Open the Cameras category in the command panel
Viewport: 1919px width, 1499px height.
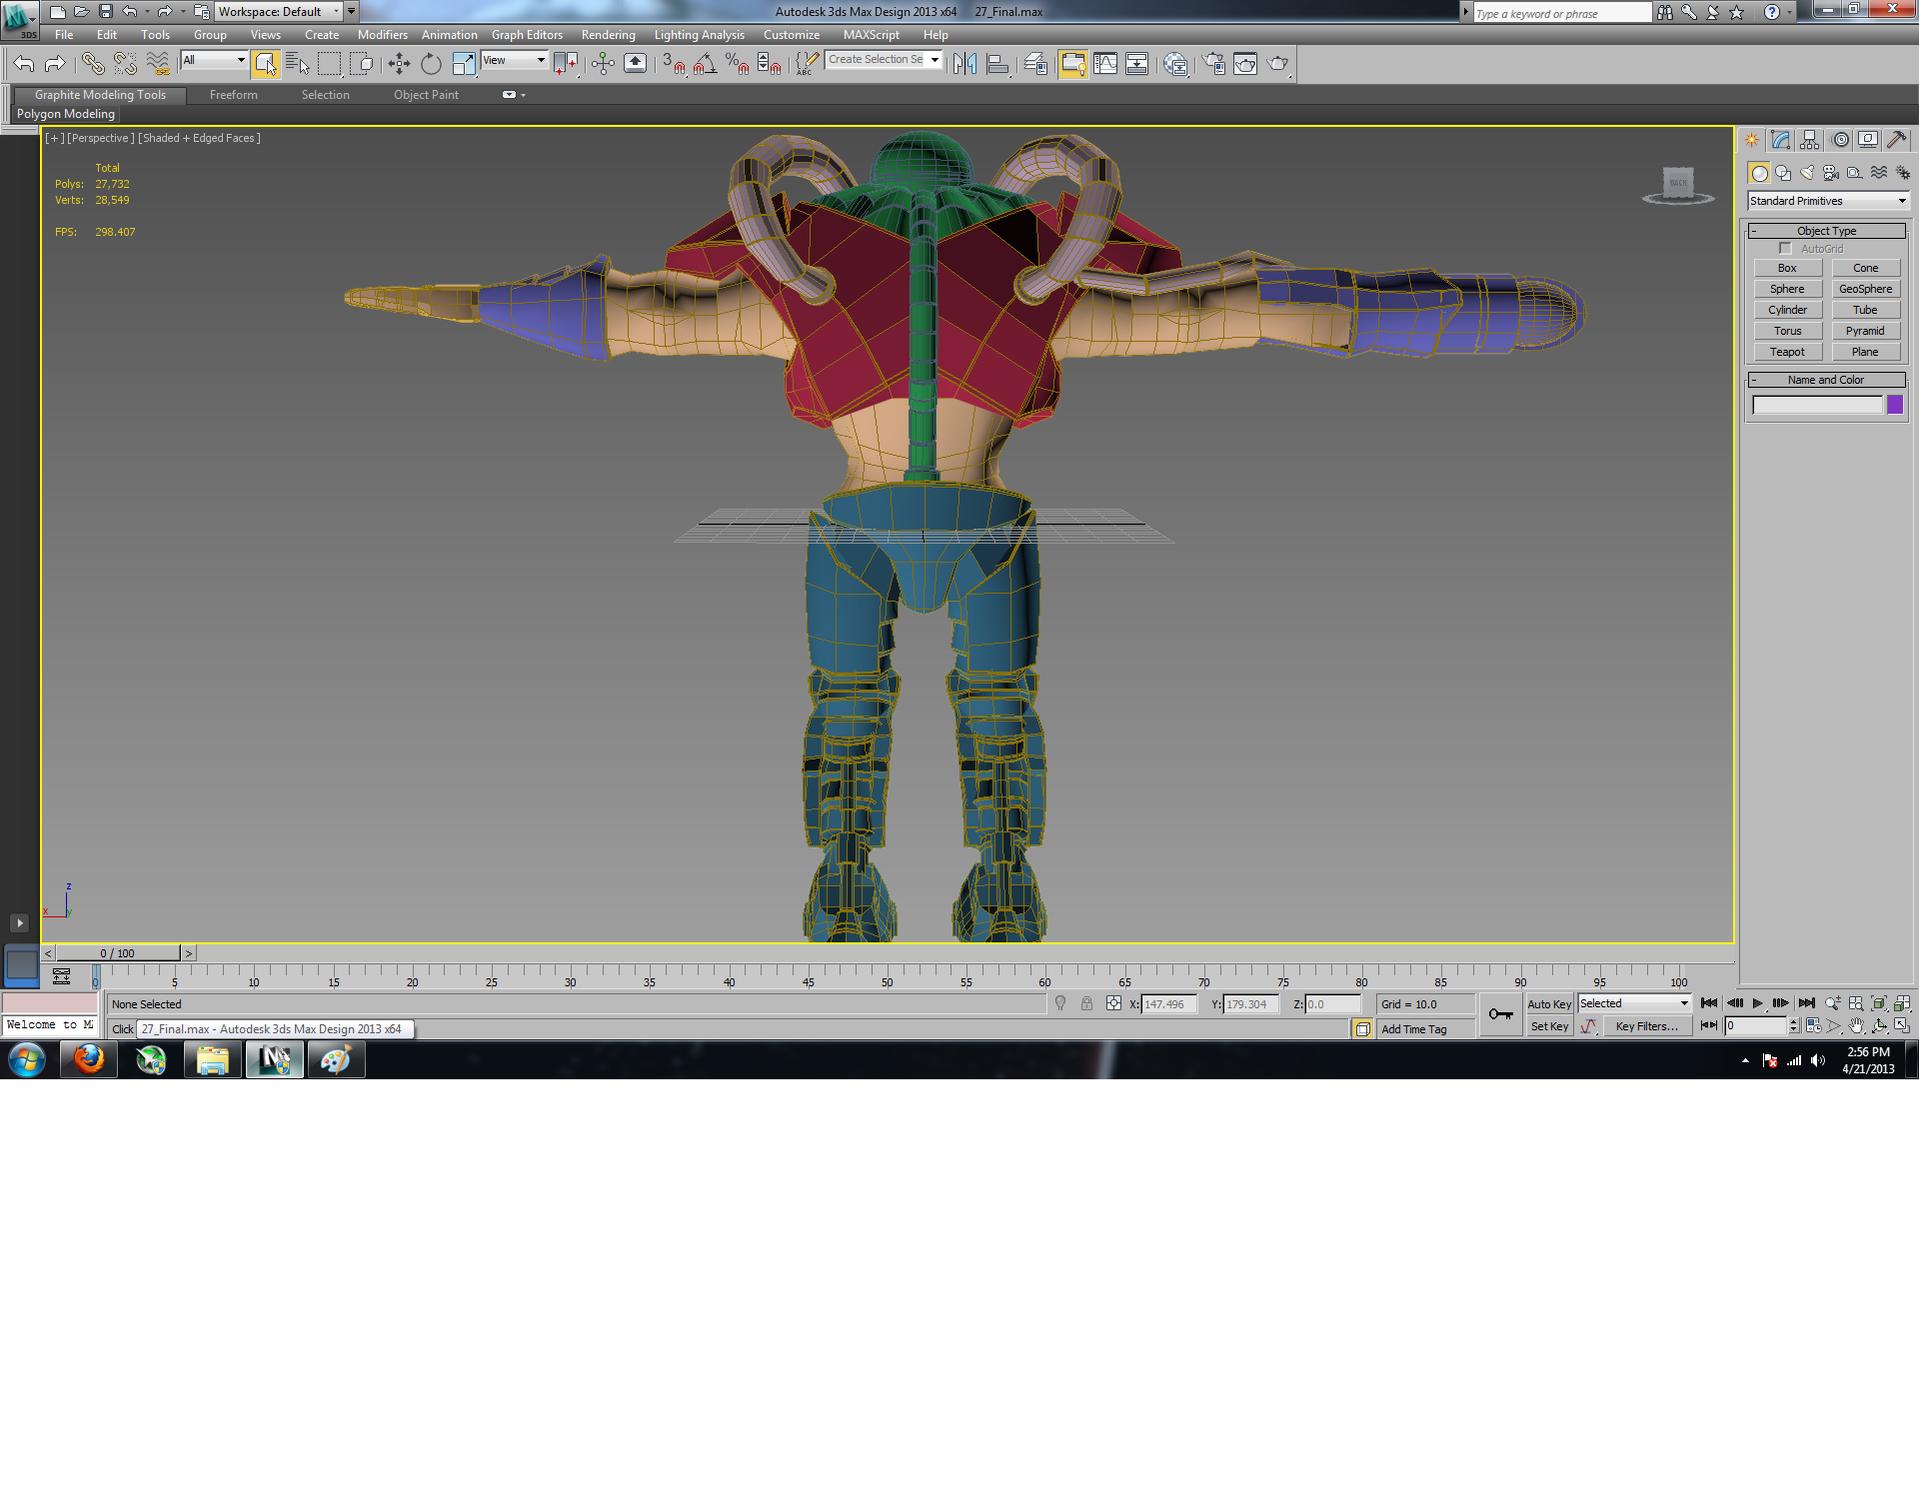click(x=1830, y=173)
